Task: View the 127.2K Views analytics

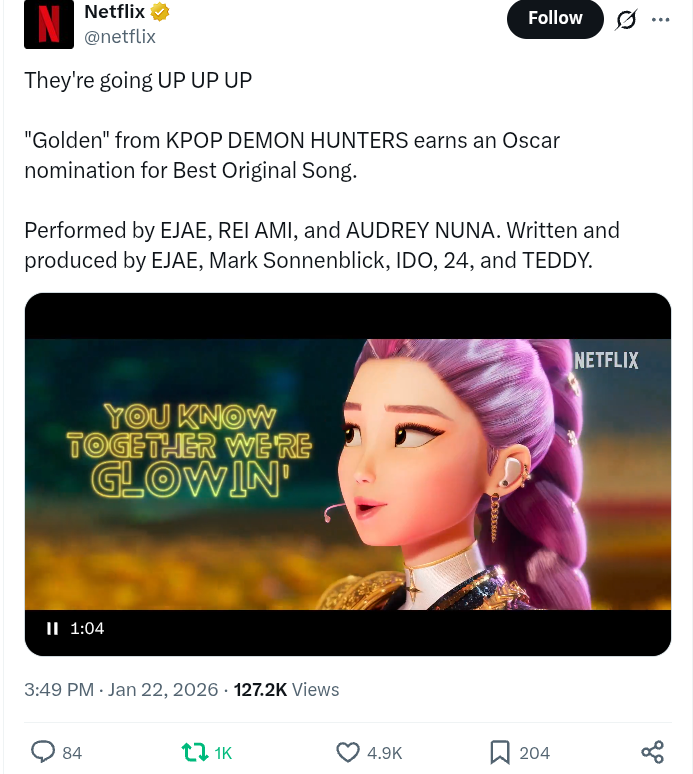Action: click(286, 690)
